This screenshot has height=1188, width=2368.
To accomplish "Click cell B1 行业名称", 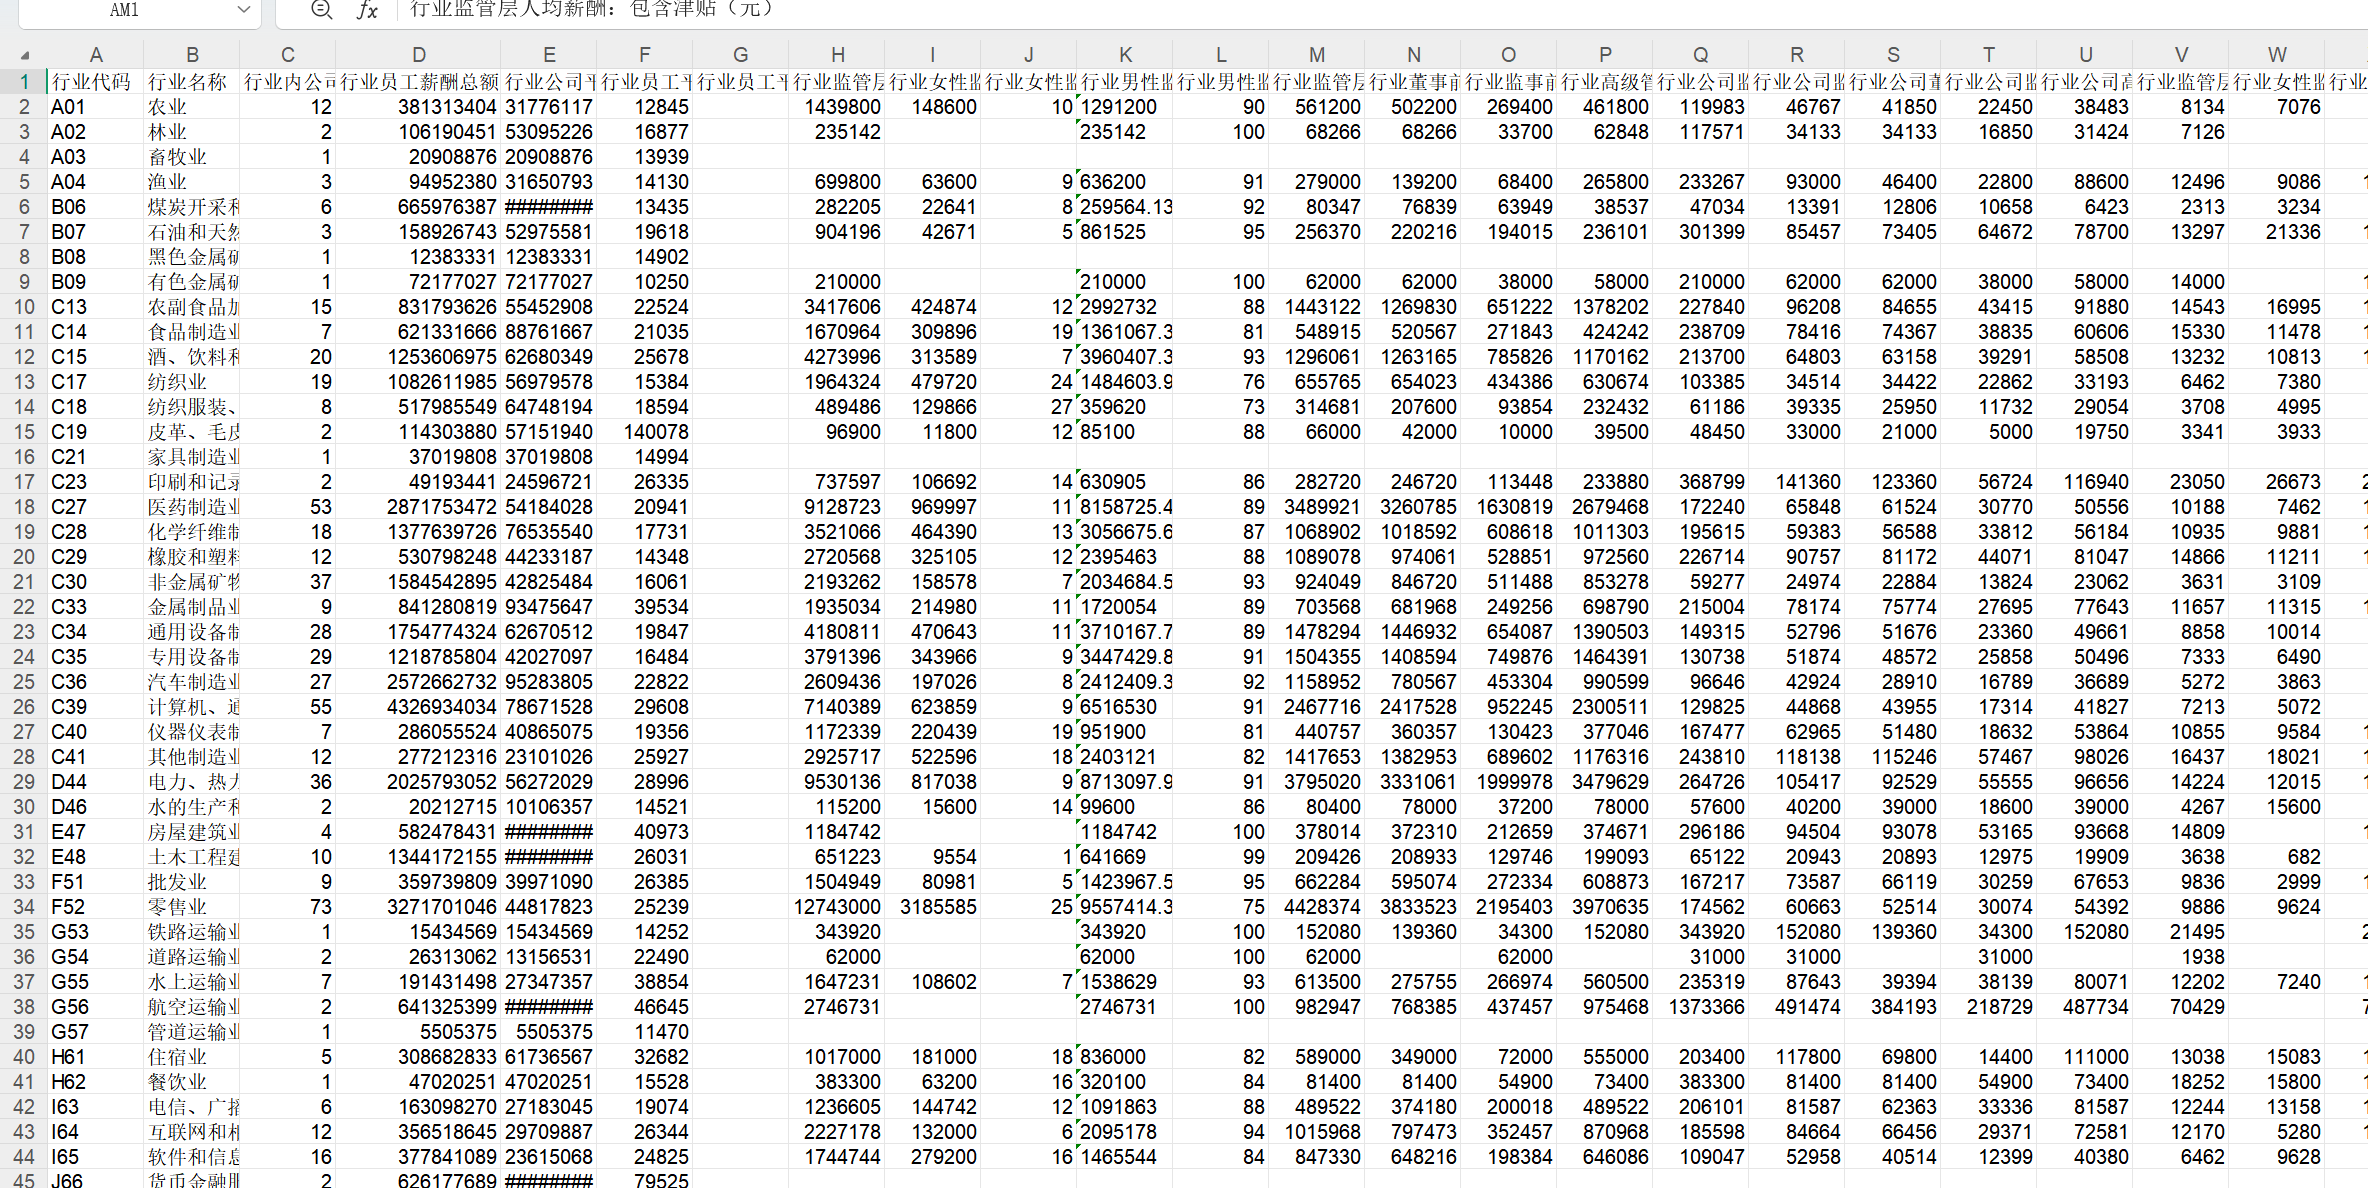I will [x=190, y=82].
